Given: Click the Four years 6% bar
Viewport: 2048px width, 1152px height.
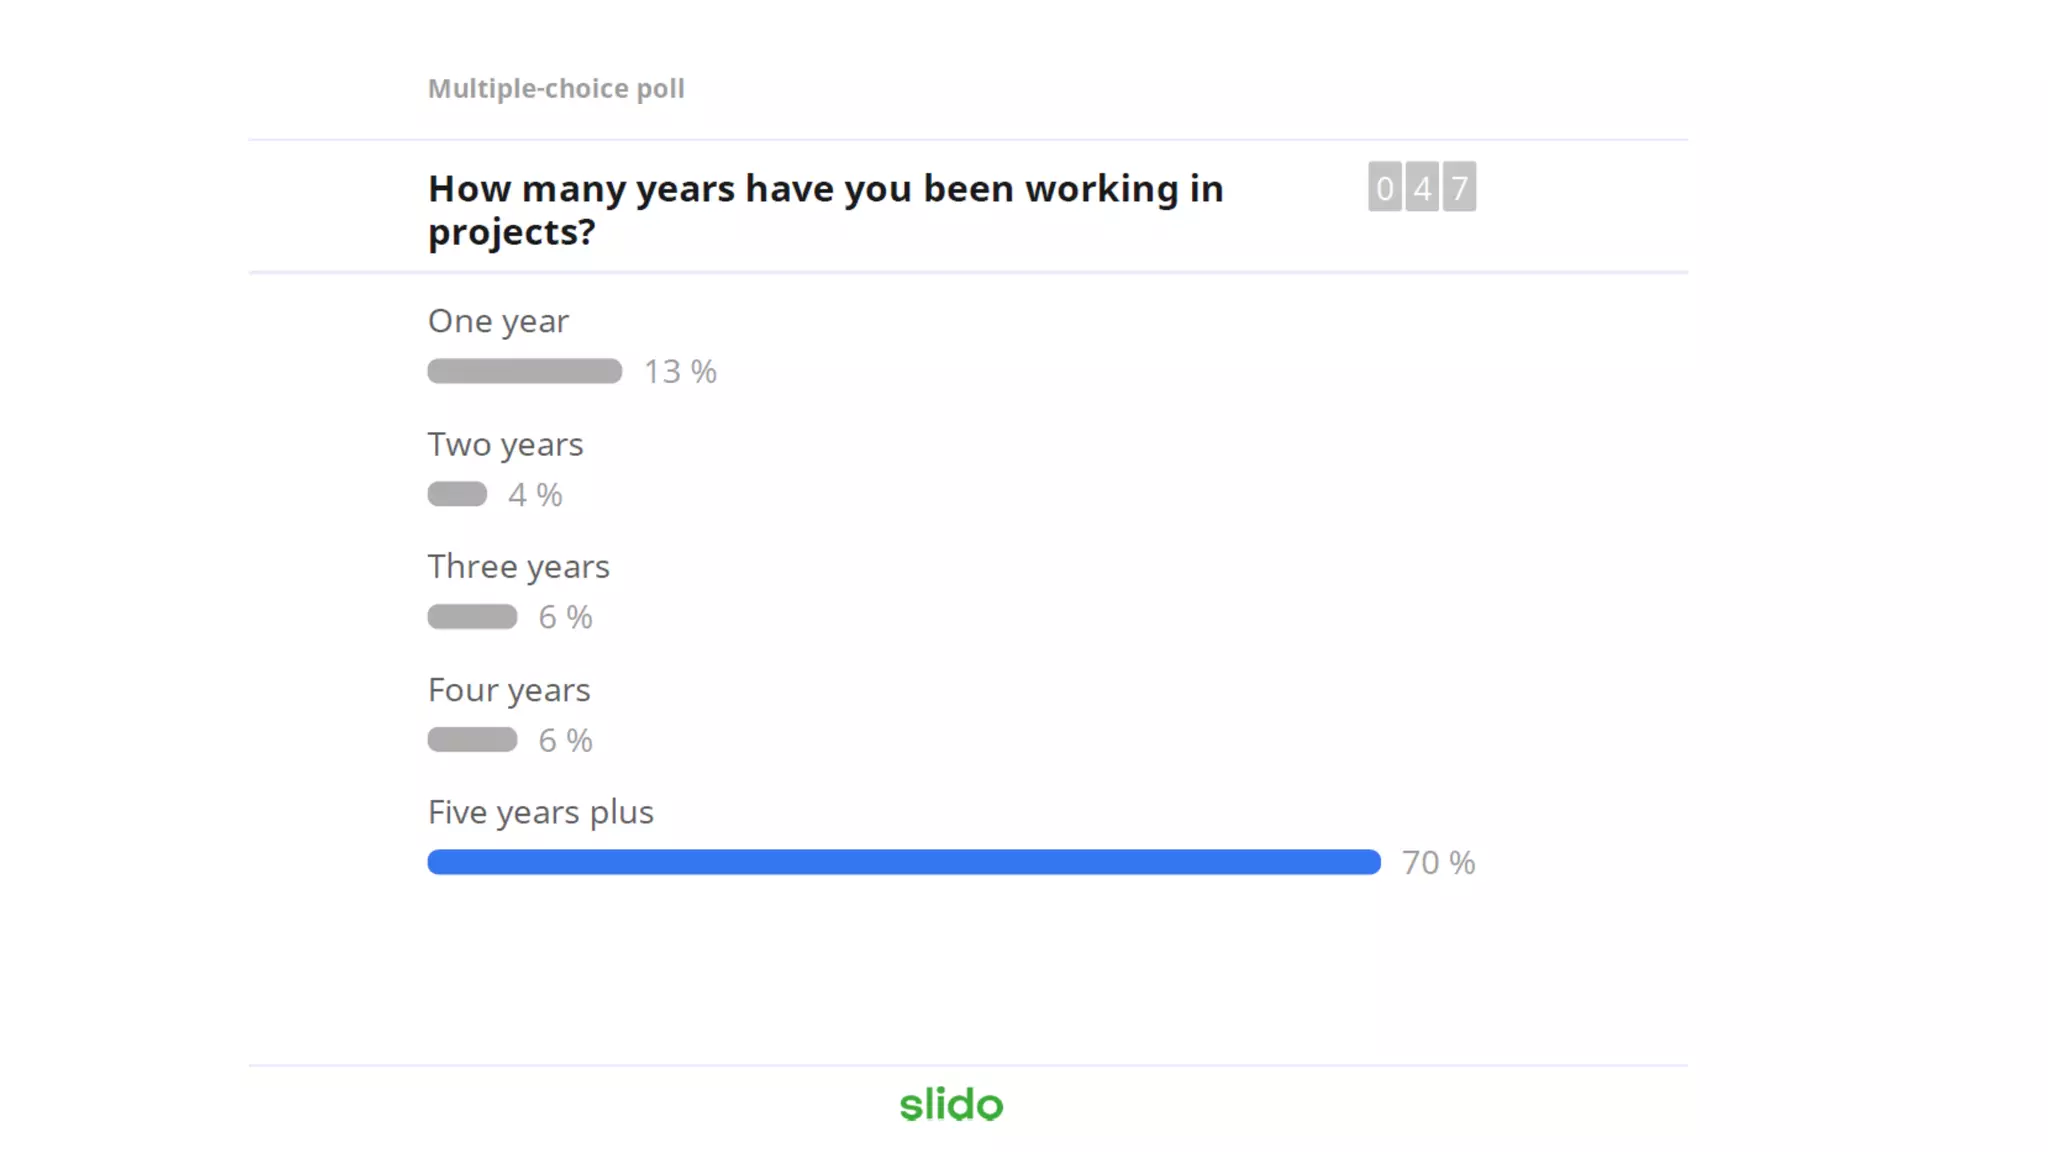Looking at the screenshot, I should 472,740.
